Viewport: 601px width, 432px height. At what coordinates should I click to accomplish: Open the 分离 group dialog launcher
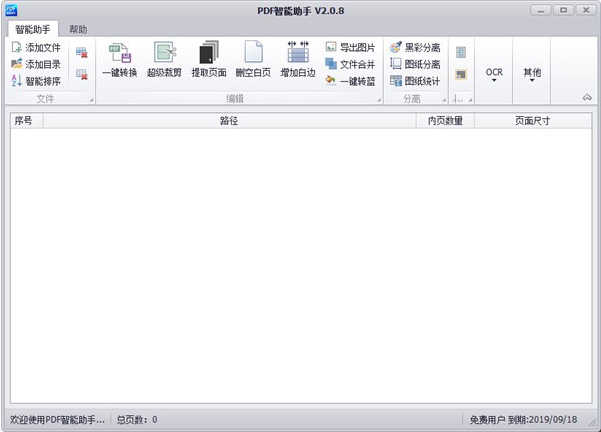point(444,100)
